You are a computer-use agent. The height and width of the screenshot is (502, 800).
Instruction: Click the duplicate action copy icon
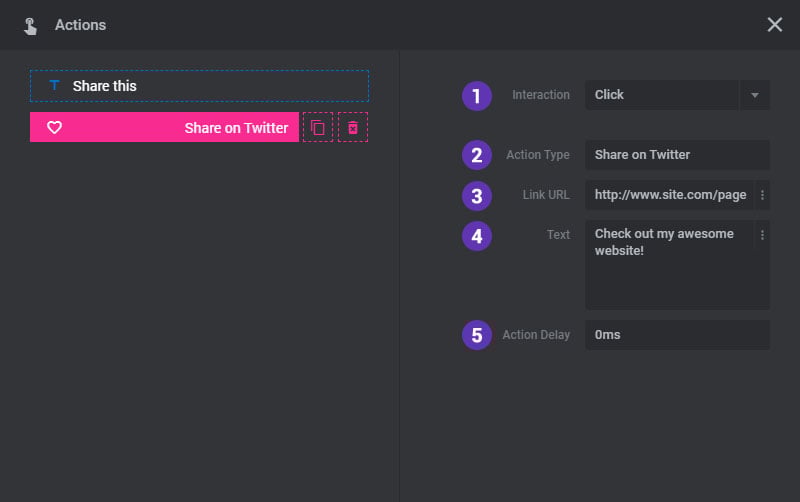318,128
